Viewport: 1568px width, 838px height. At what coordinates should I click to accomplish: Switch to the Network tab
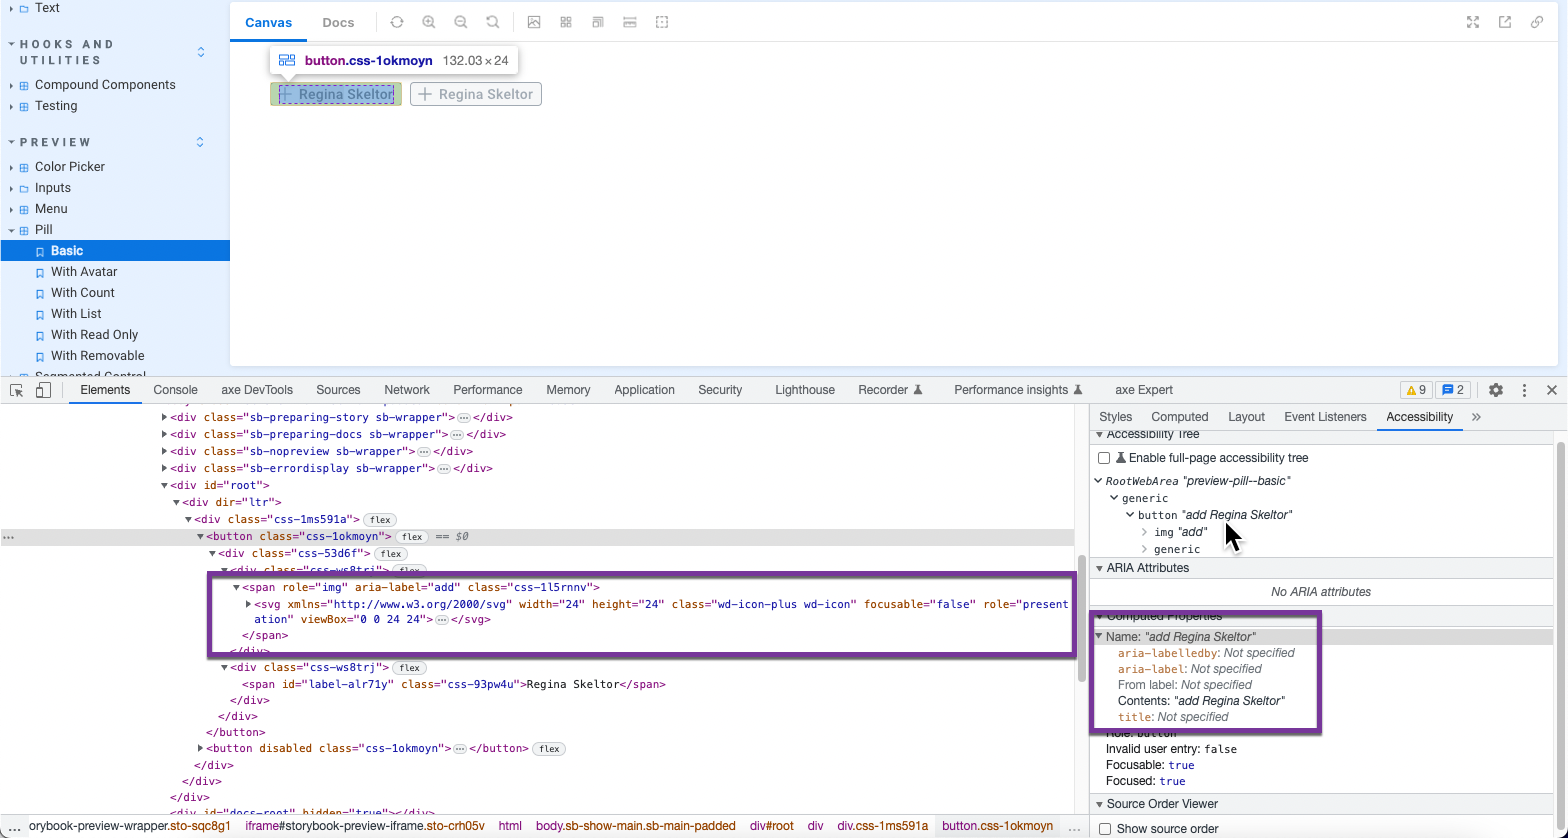coord(407,390)
